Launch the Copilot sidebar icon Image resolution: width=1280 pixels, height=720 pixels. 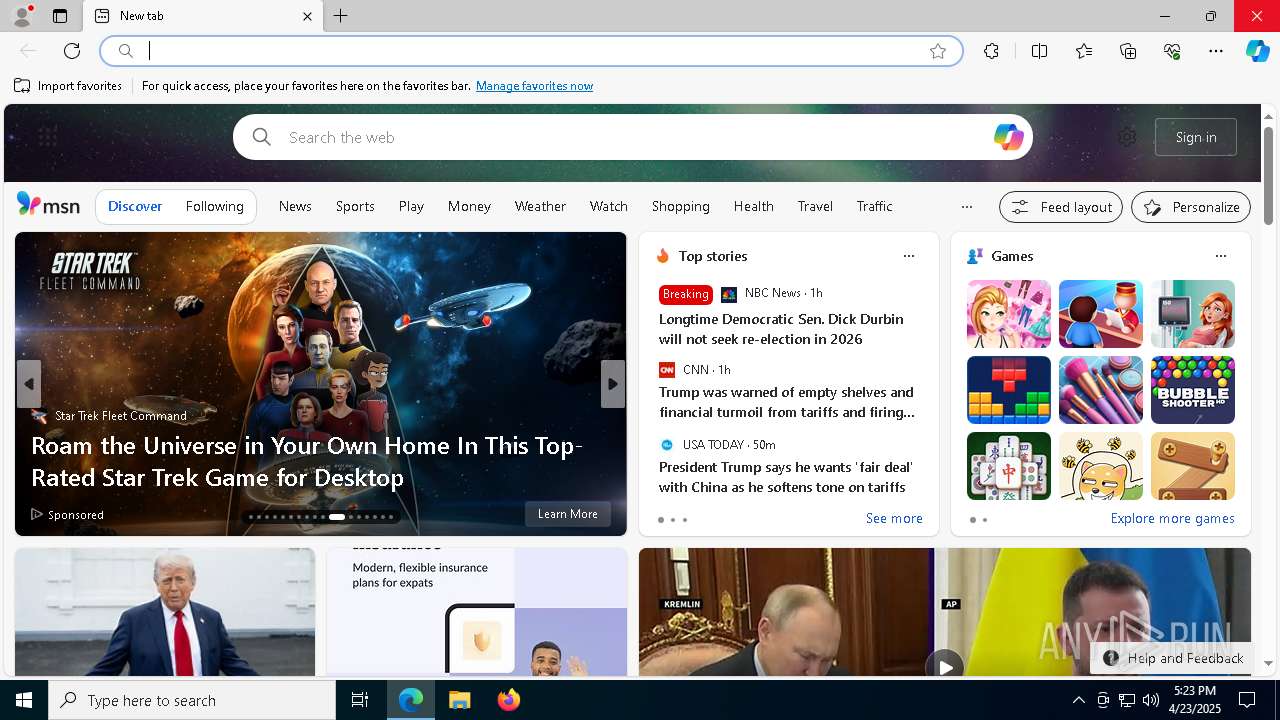(1257, 51)
